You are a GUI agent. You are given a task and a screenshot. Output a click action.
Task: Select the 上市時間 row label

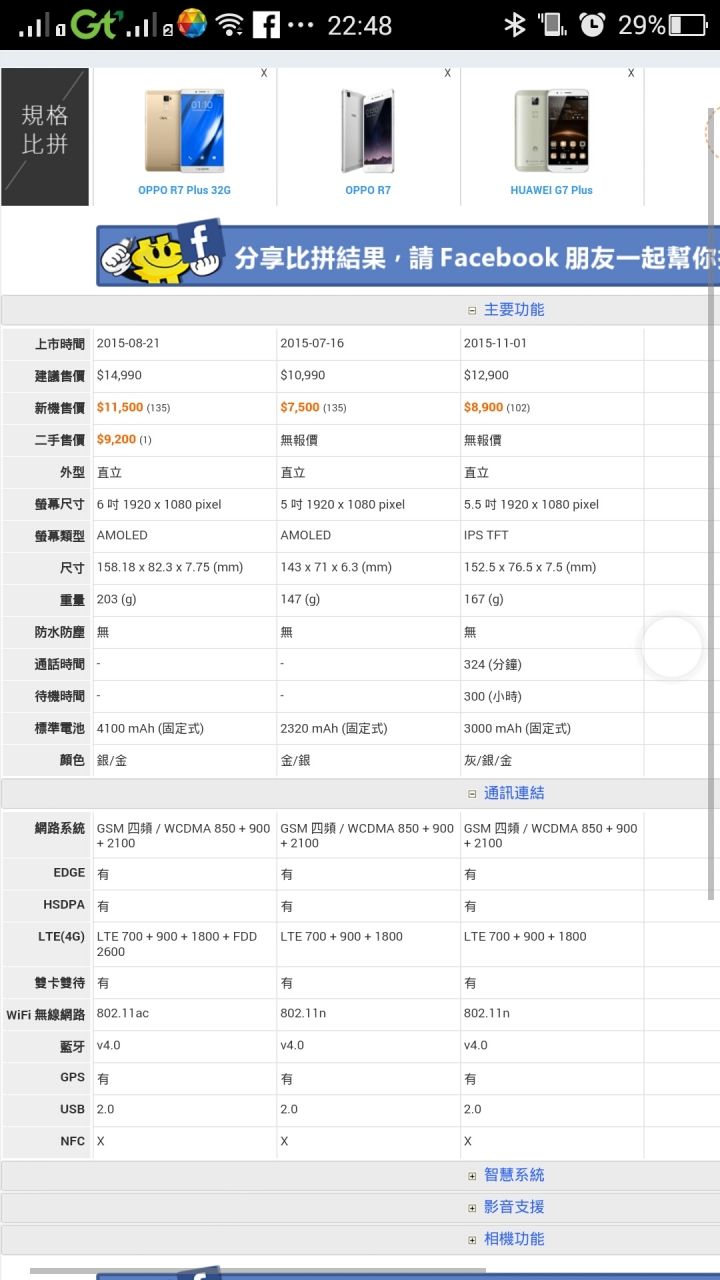point(60,343)
